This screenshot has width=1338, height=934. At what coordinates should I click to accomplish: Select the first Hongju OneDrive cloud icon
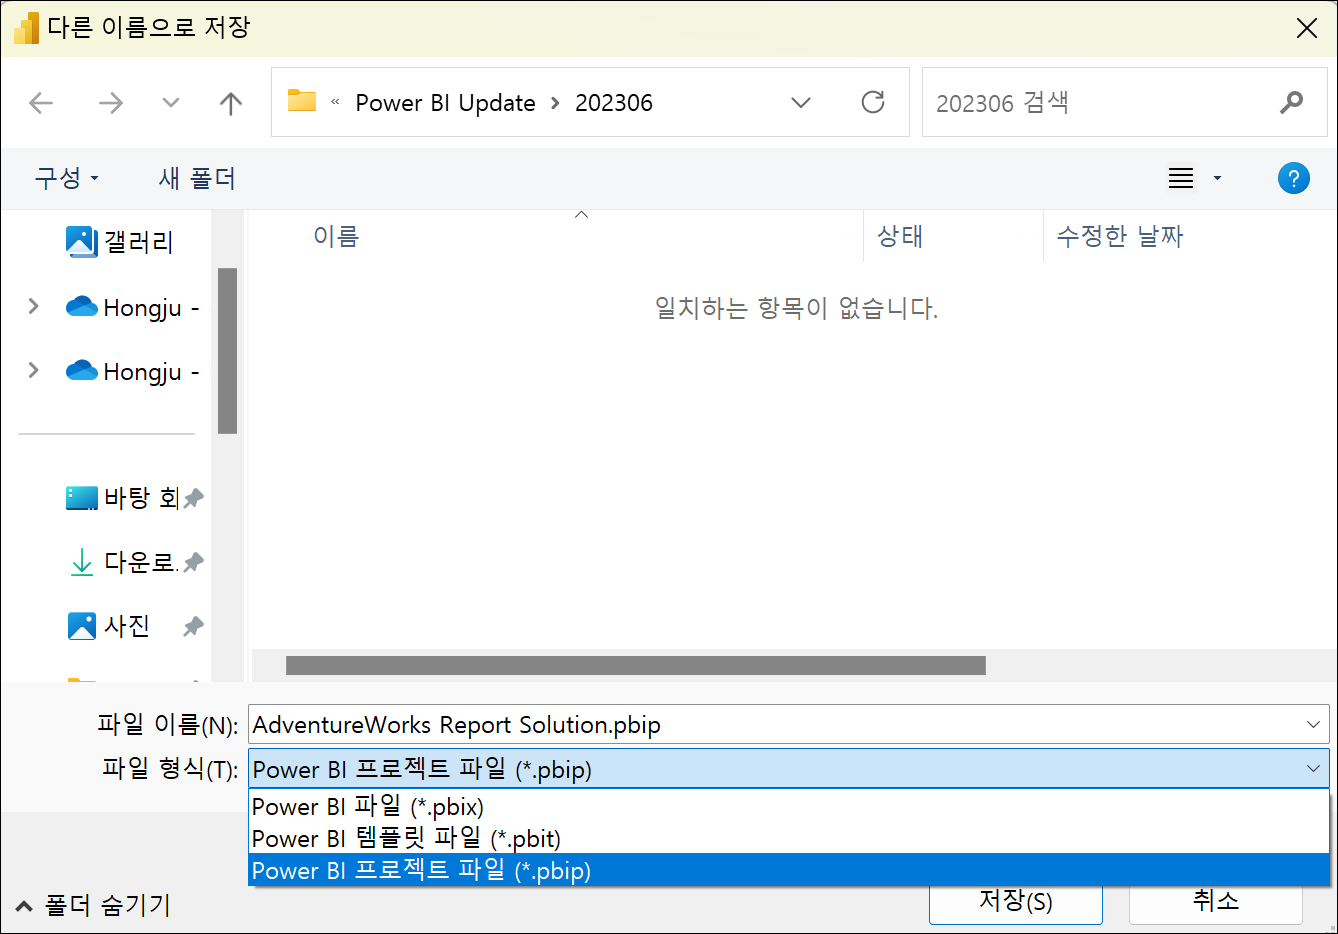pos(81,306)
